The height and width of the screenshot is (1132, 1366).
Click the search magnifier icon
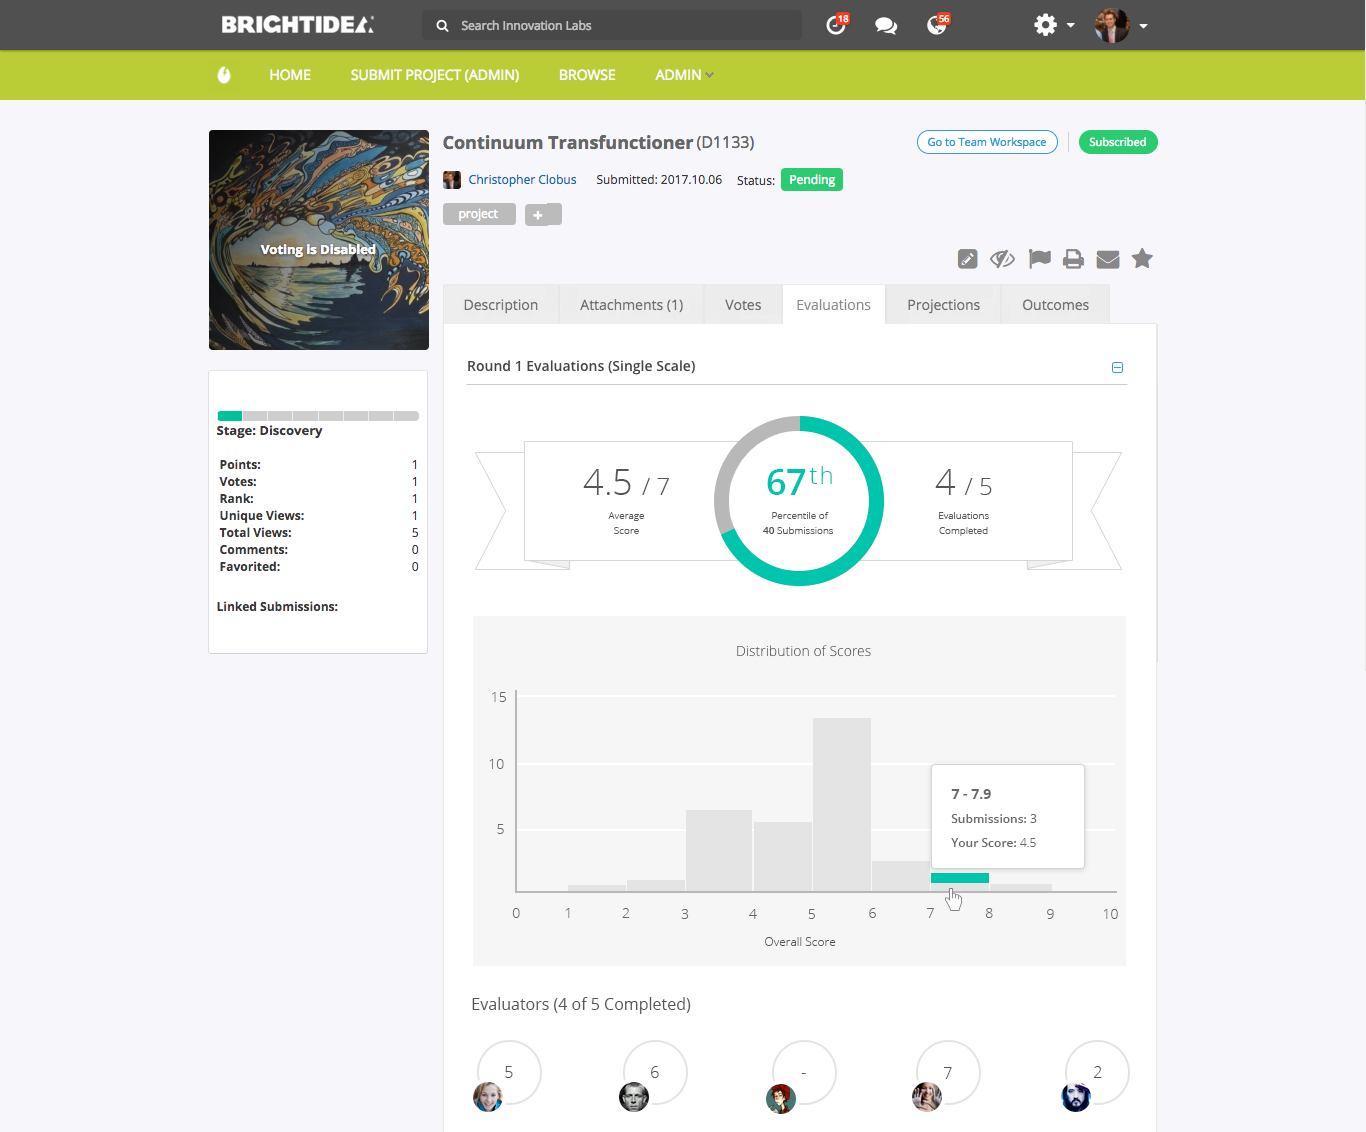click(442, 26)
